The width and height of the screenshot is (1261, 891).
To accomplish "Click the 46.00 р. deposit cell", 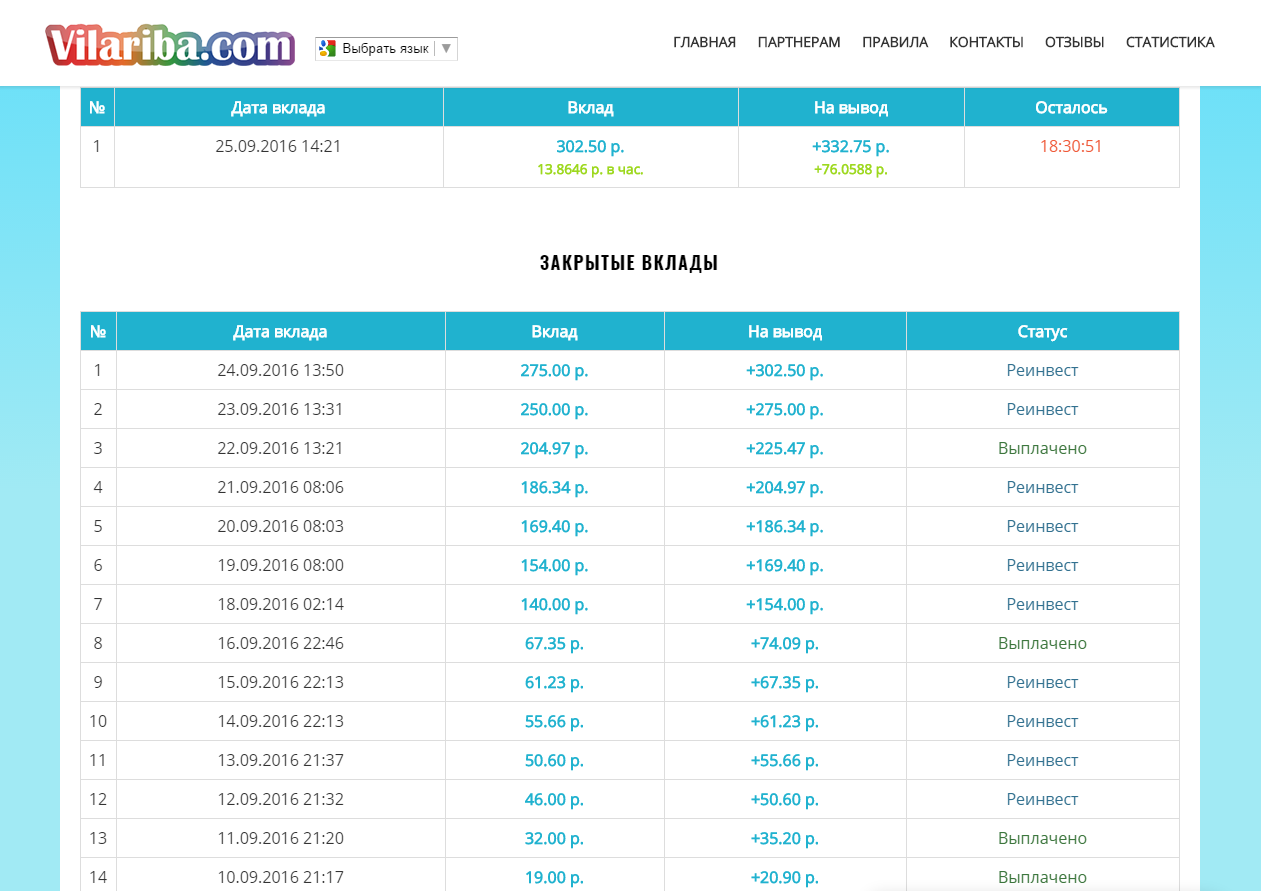I will [x=554, y=799].
